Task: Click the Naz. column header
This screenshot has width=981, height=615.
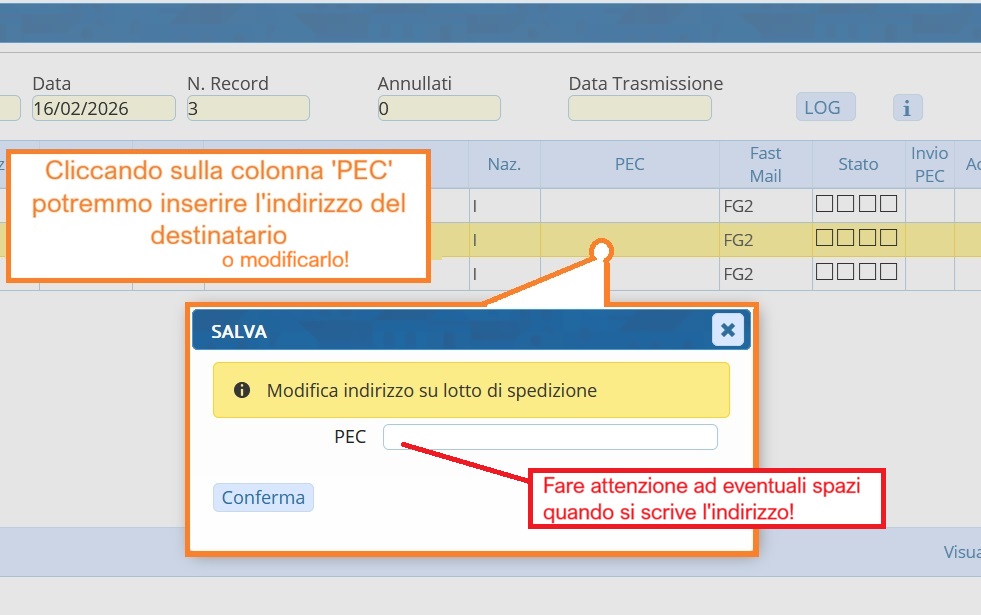Action: pos(504,164)
